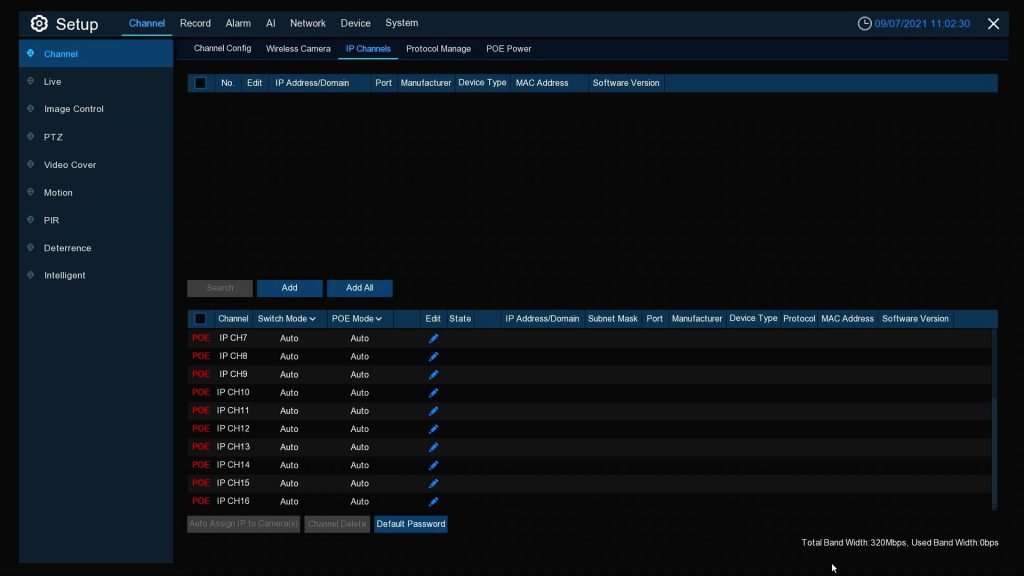Click the Edit pencil for IP CH16
Image resolution: width=1024 pixels, height=576 pixels.
pyautogui.click(x=433, y=502)
